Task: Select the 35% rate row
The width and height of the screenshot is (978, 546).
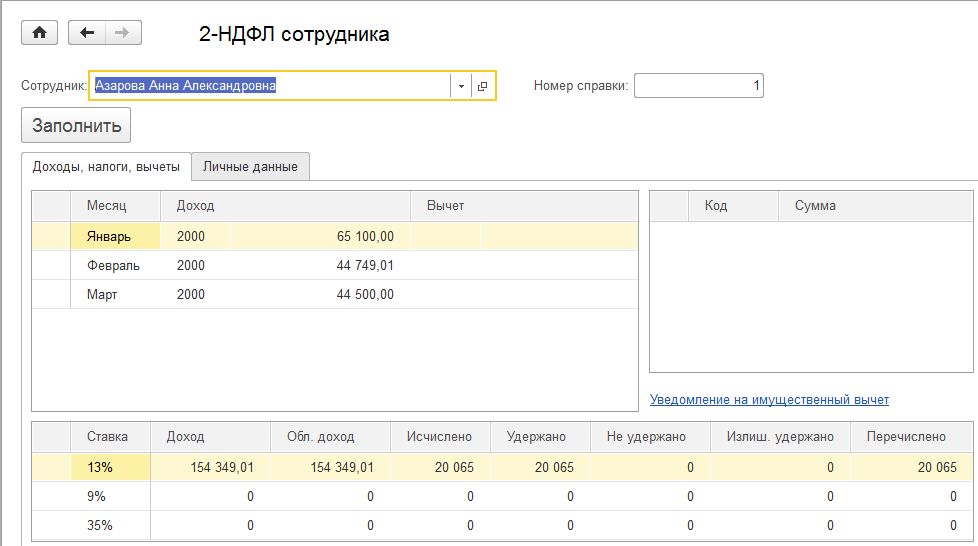Action: [100, 525]
